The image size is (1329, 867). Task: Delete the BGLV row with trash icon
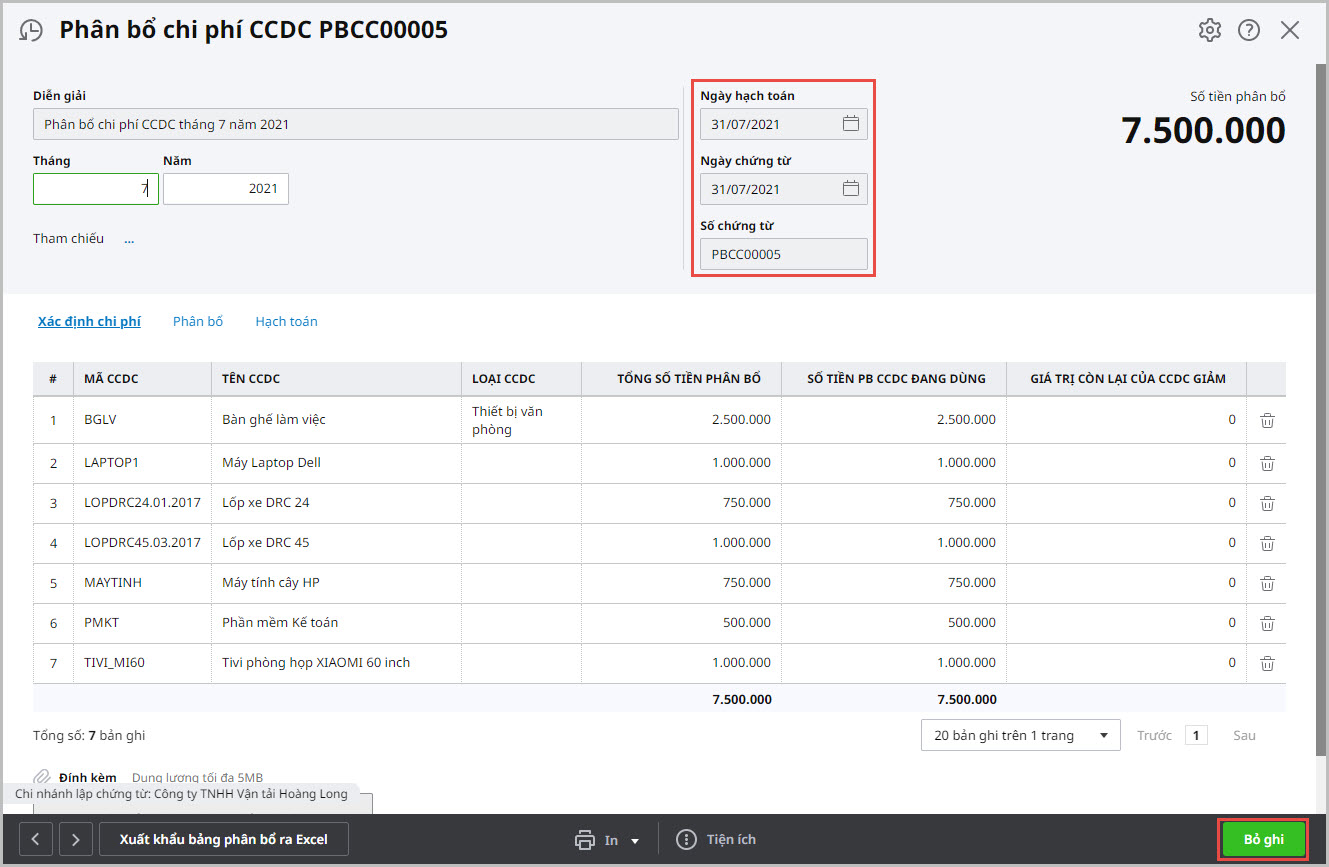[x=1267, y=421]
